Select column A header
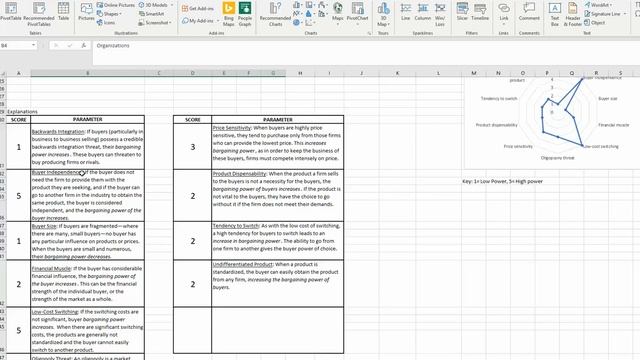The height and width of the screenshot is (360, 640). coord(18,73)
